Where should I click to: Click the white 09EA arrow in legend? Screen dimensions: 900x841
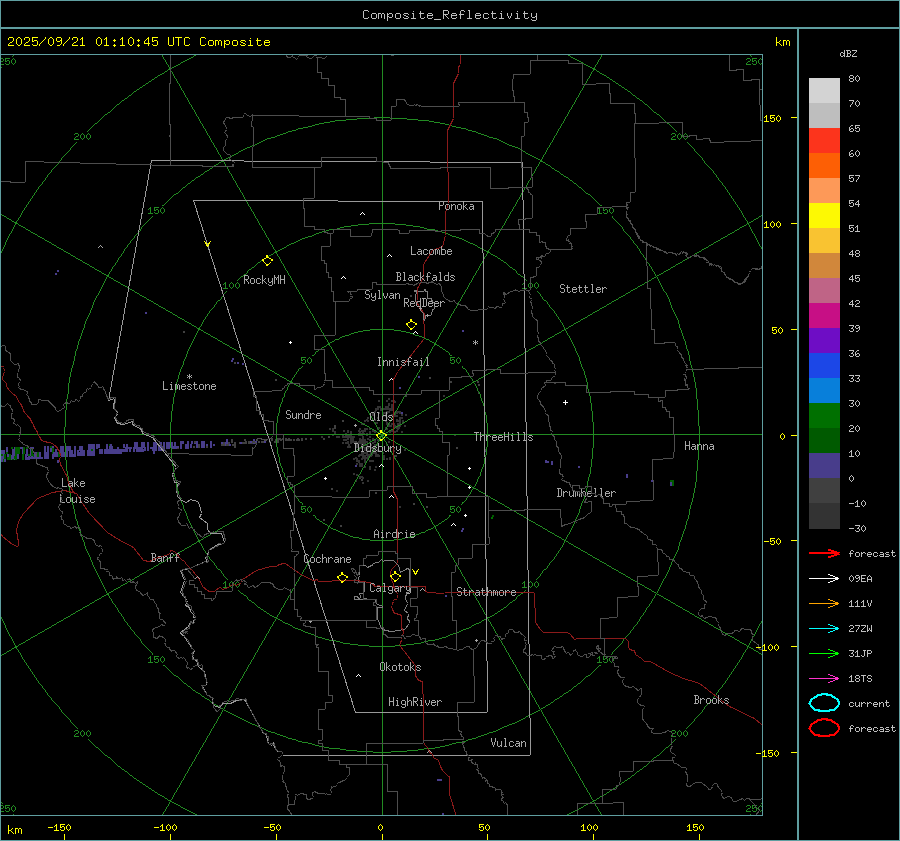pyautogui.click(x=824, y=578)
